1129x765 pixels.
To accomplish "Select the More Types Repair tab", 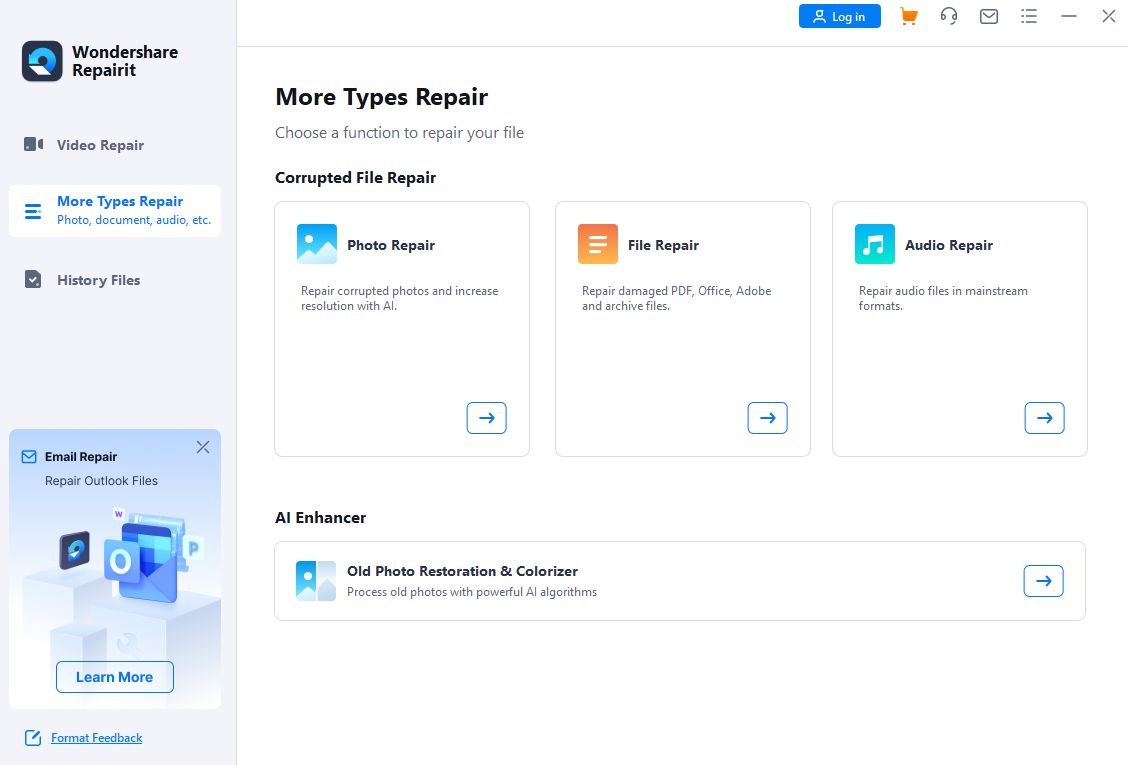I will [115, 210].
